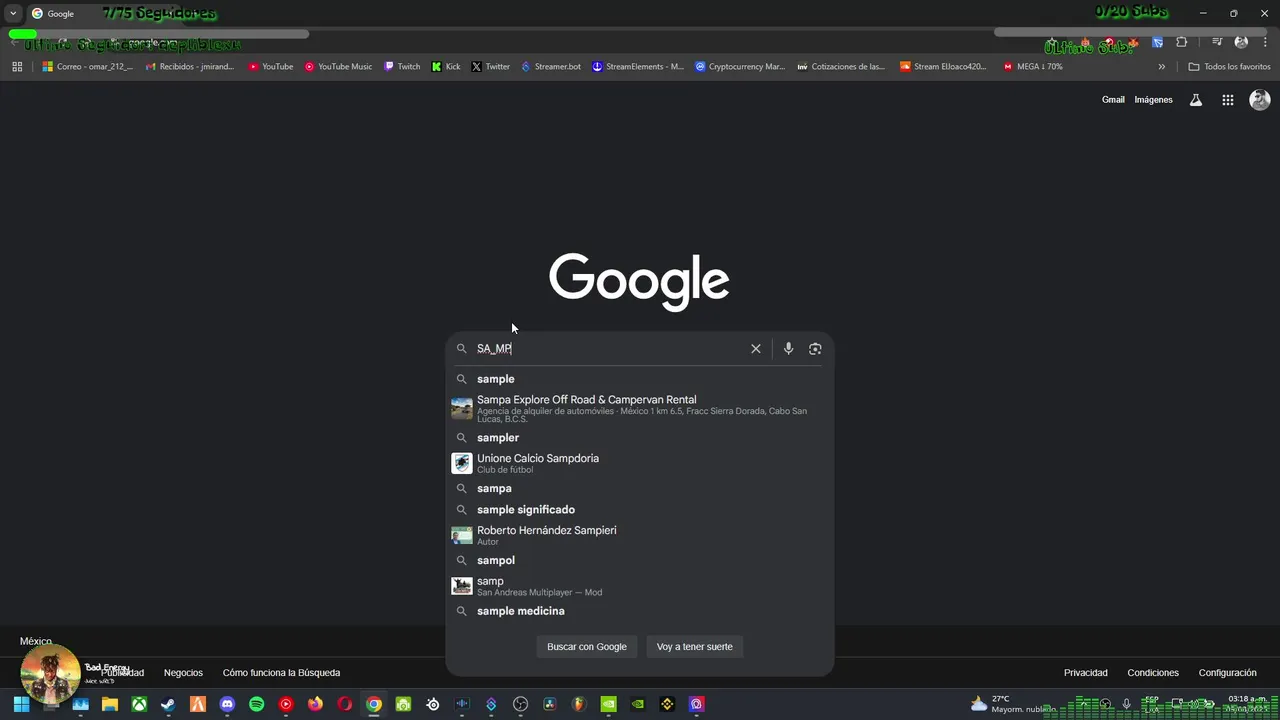This screenshot has width=1280, height=720.
Task: Click Buscar con Google button
Action: [587, 647]
